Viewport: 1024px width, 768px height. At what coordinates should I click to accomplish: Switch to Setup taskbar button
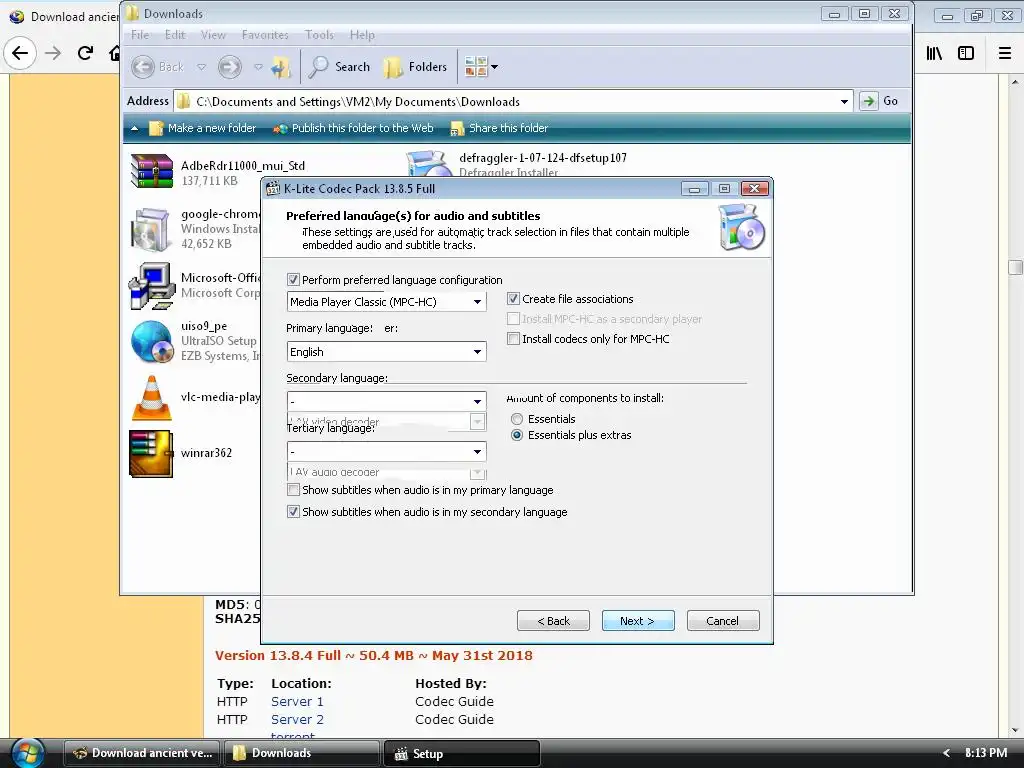[x=461, y=753]
